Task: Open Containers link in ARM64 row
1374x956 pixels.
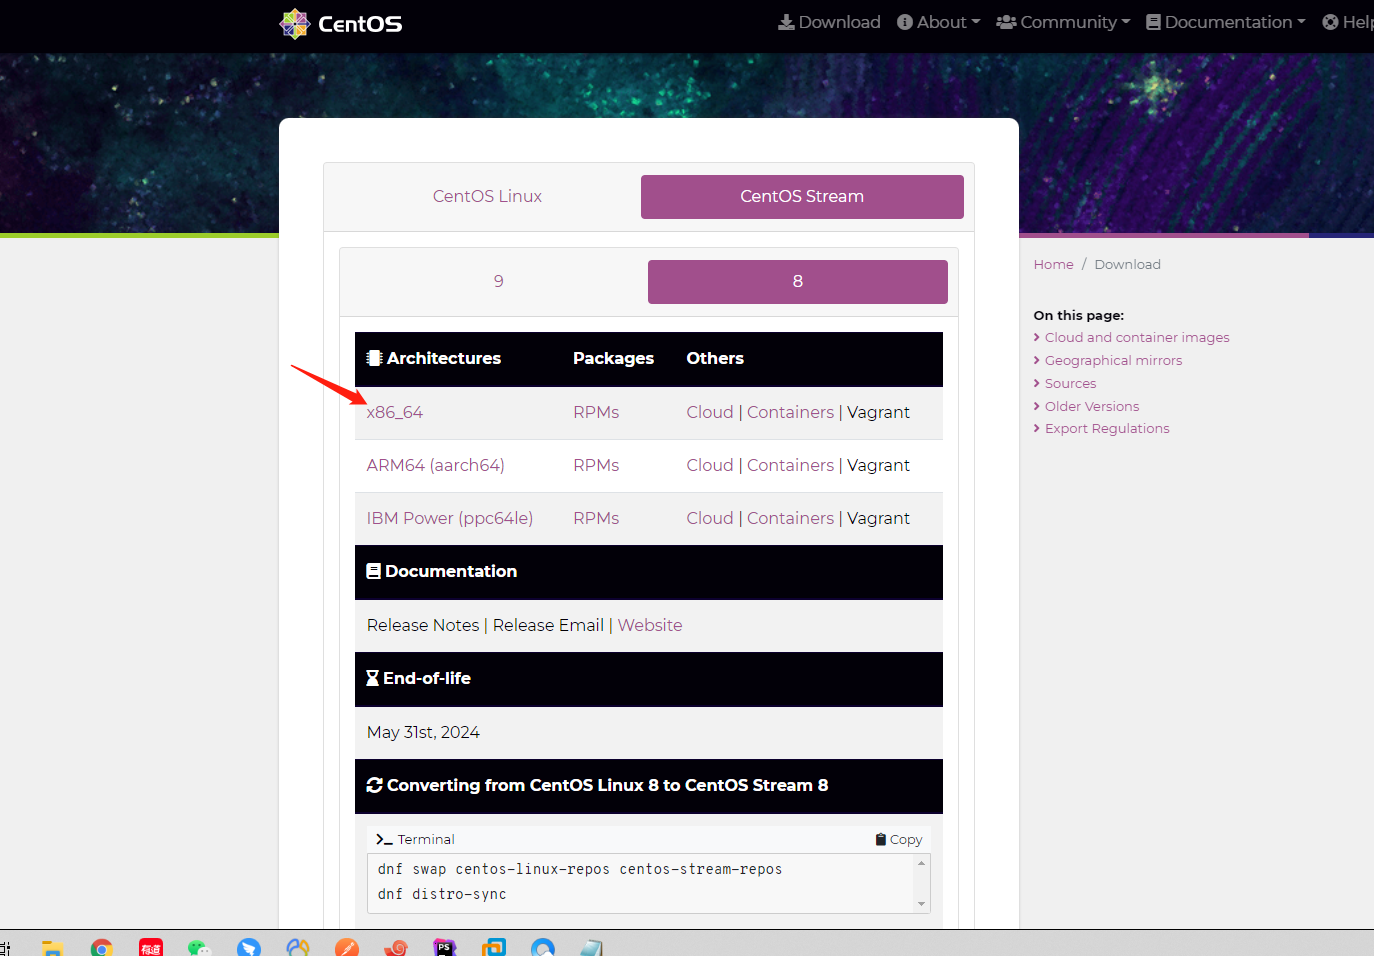Action: 790,465
